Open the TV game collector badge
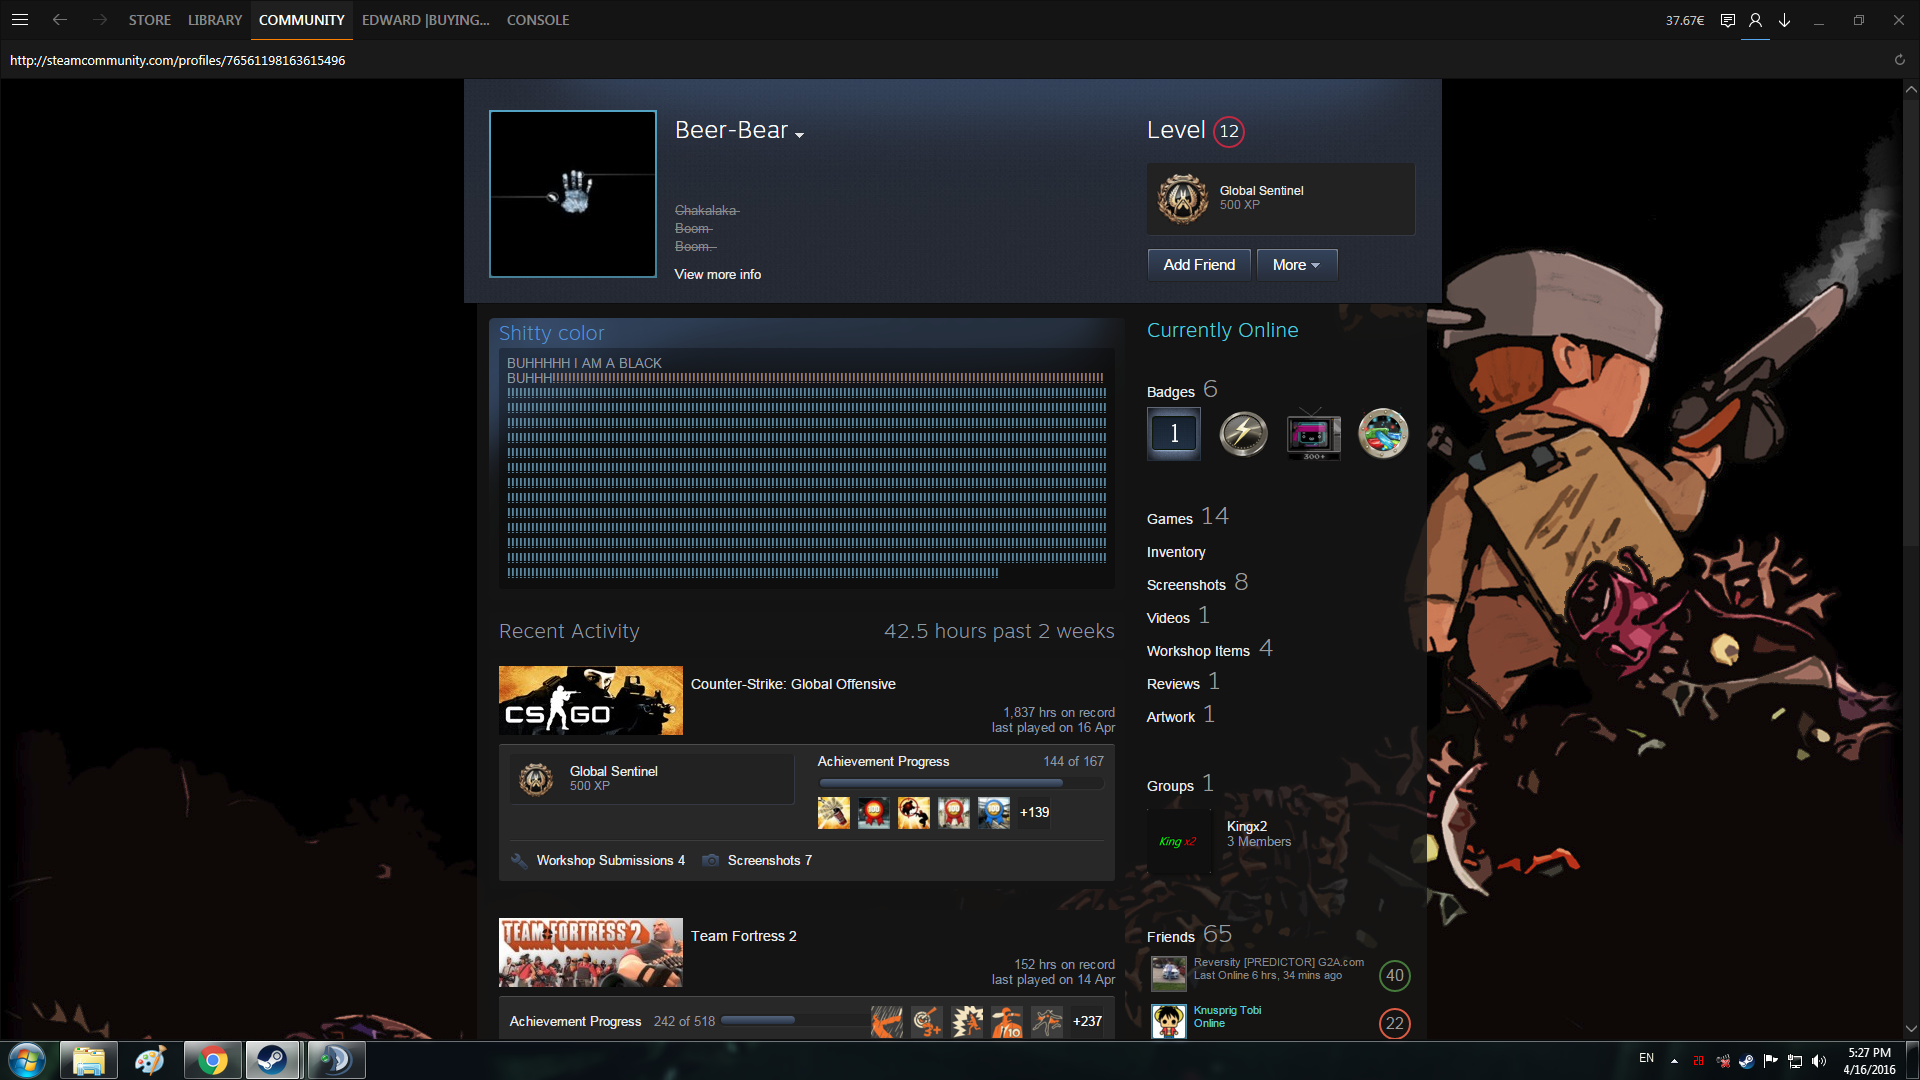Viewport: 1920px width, 1080px height. [x=1313, y=434]
